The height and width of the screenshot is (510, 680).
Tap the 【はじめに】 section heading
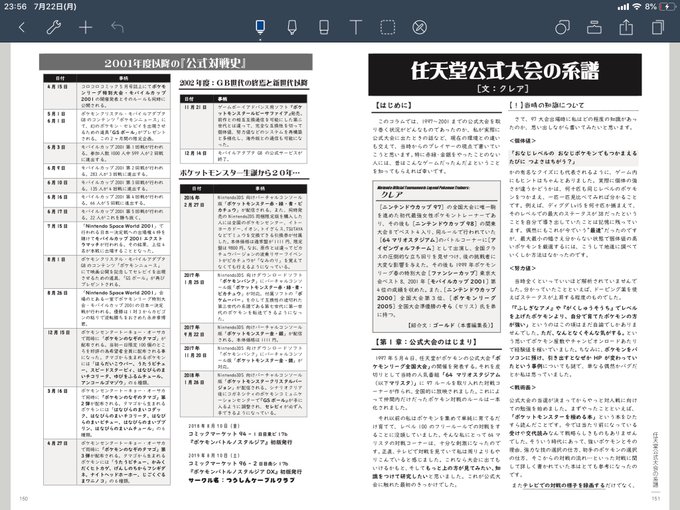(394, 105)
